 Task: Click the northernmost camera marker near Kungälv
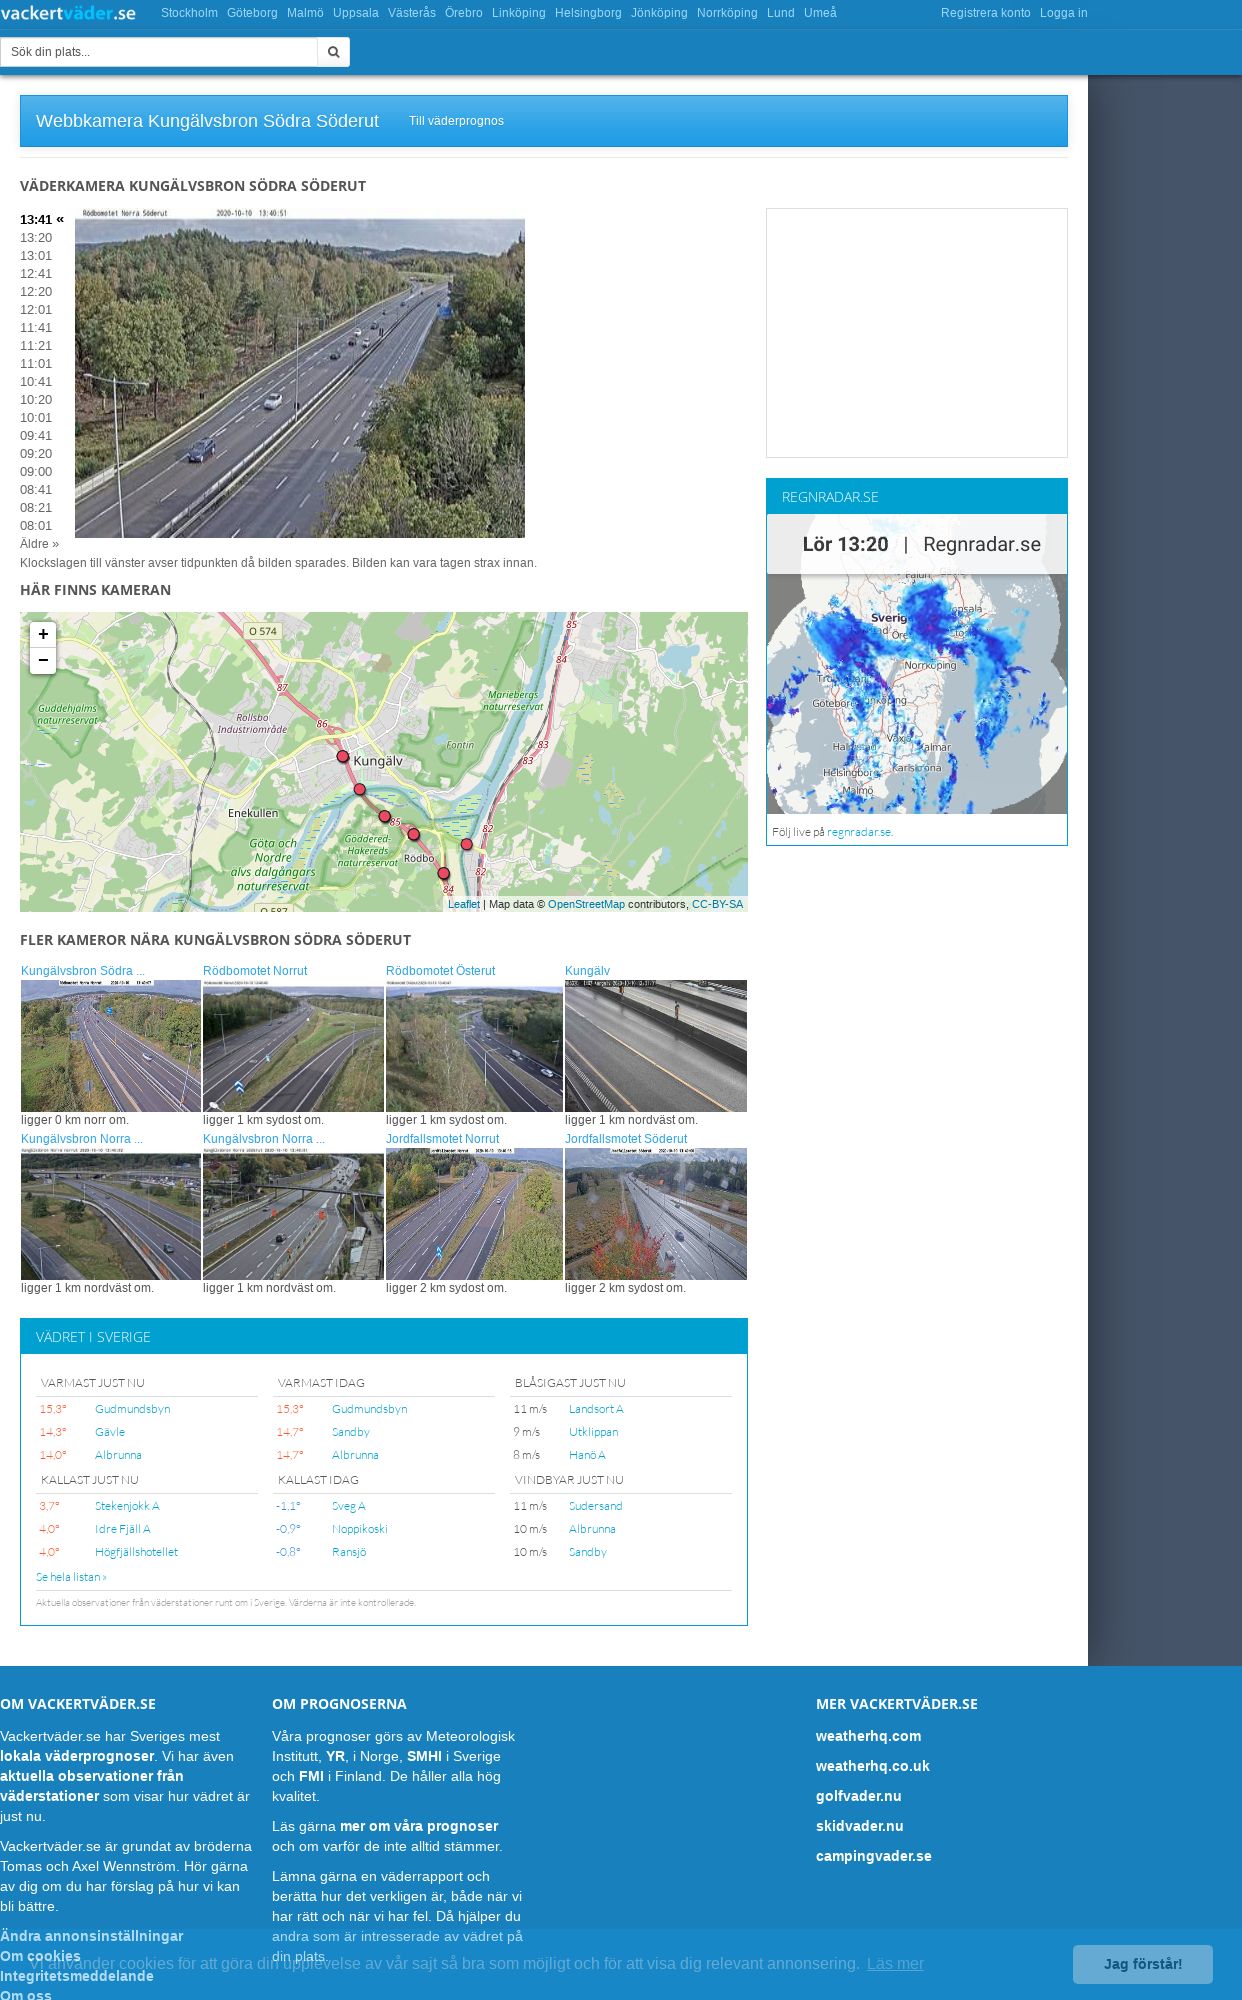click(343, 757)
